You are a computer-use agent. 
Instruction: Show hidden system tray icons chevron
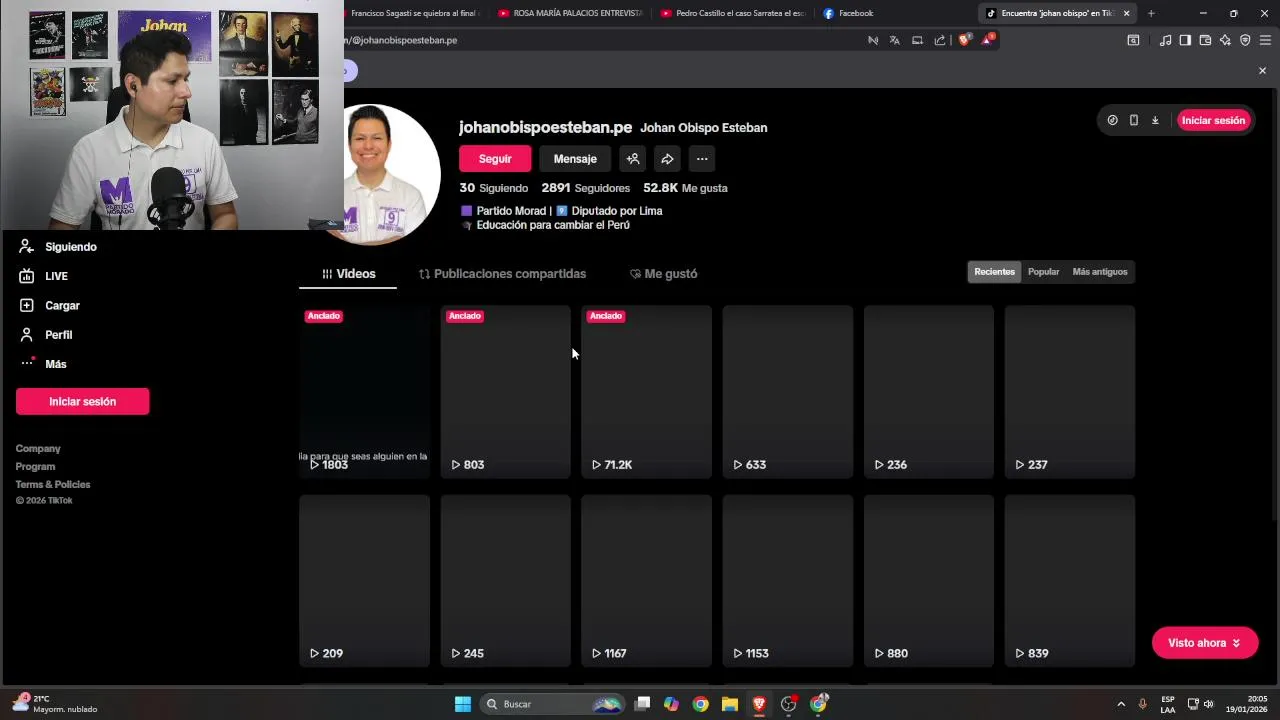(1121, 704)
